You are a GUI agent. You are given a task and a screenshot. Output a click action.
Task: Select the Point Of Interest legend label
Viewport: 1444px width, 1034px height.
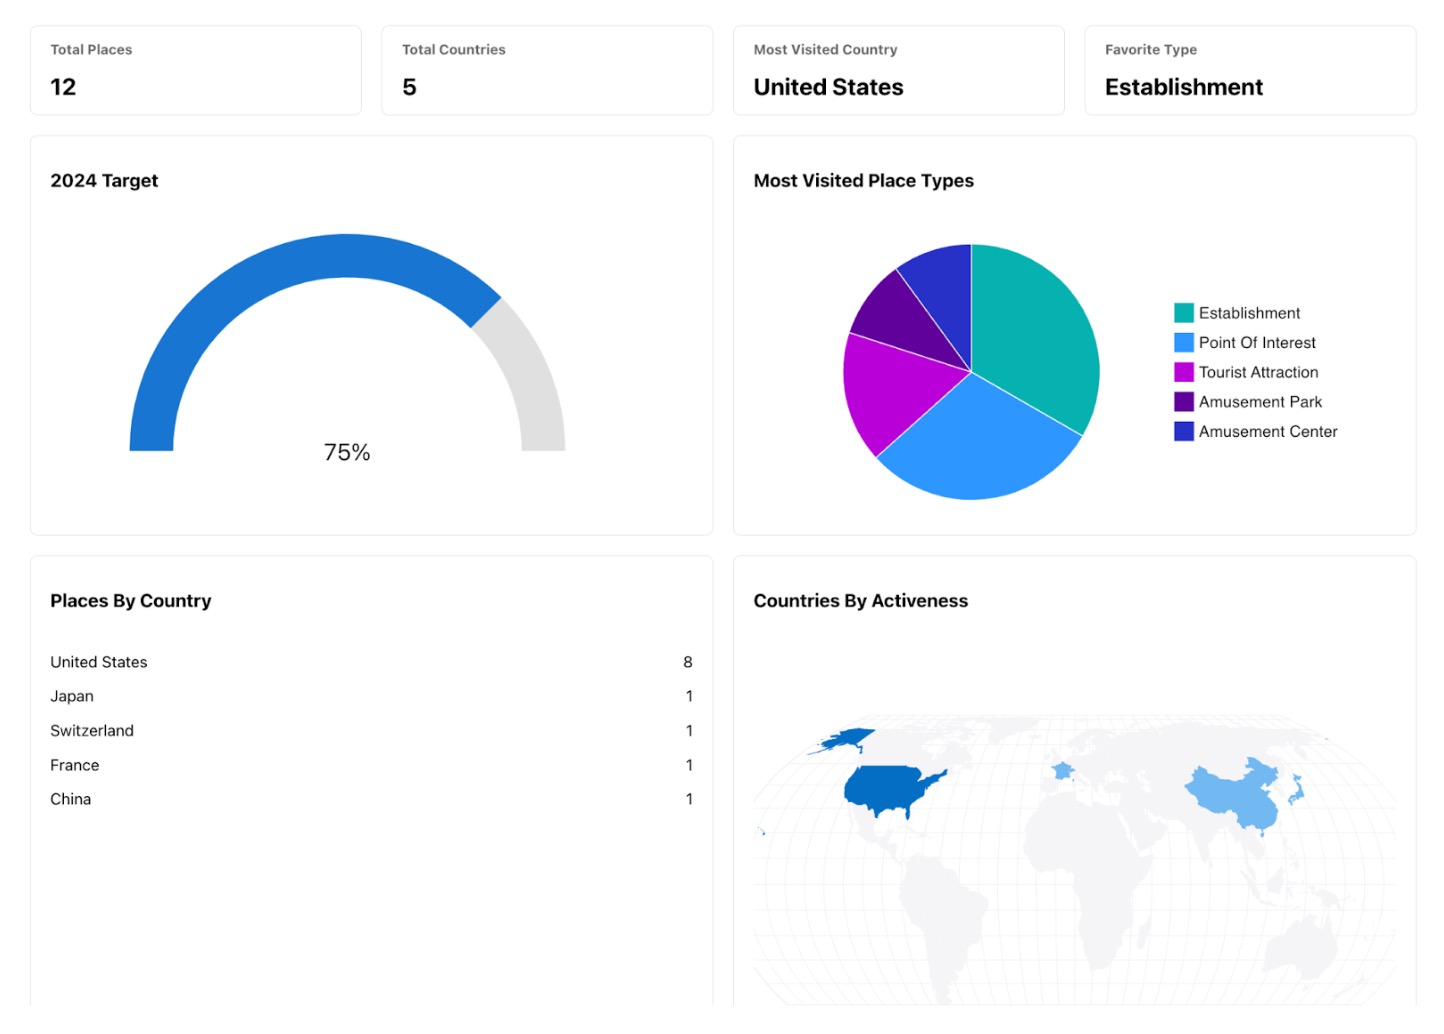coord(1257,343)
